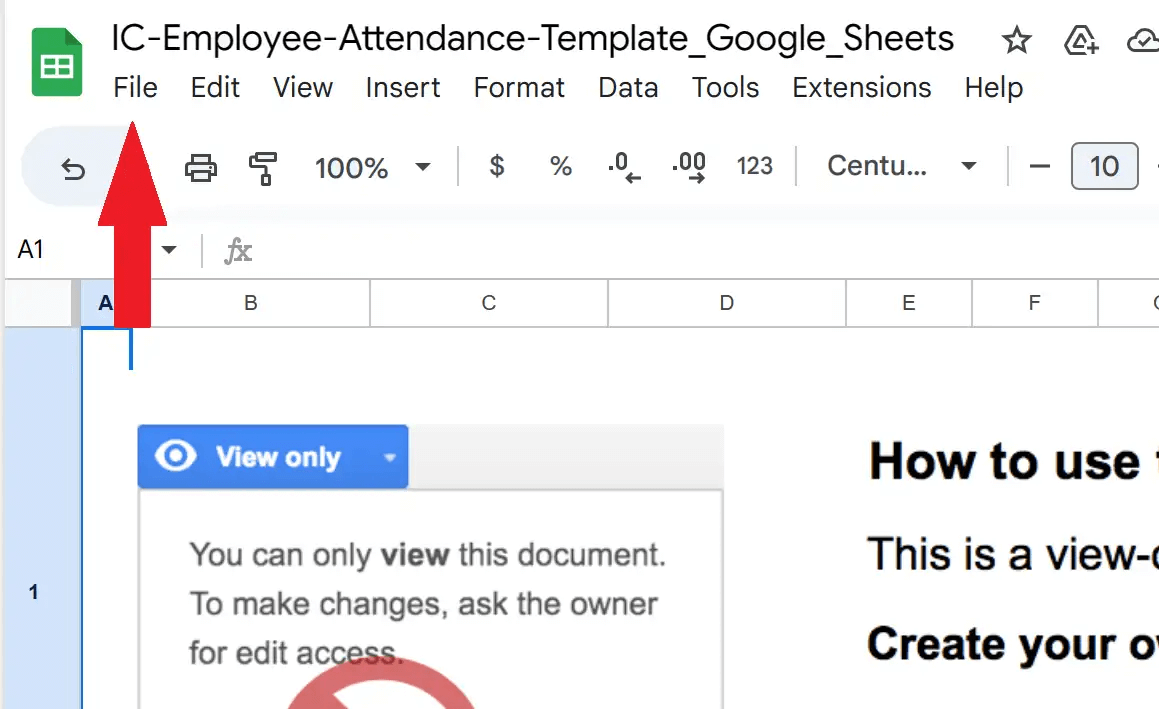Select the paint format roller tool
The image size is (1159, 709).
click(x=263, y=167)
